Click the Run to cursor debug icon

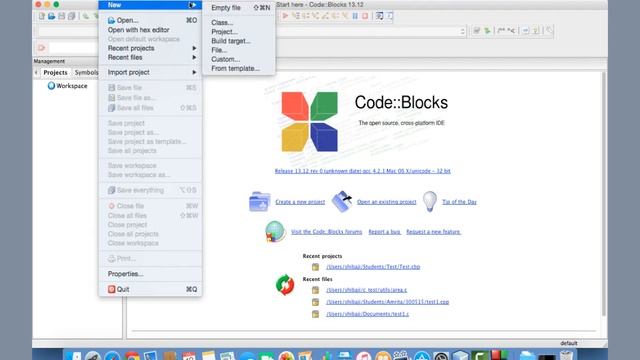296,16
